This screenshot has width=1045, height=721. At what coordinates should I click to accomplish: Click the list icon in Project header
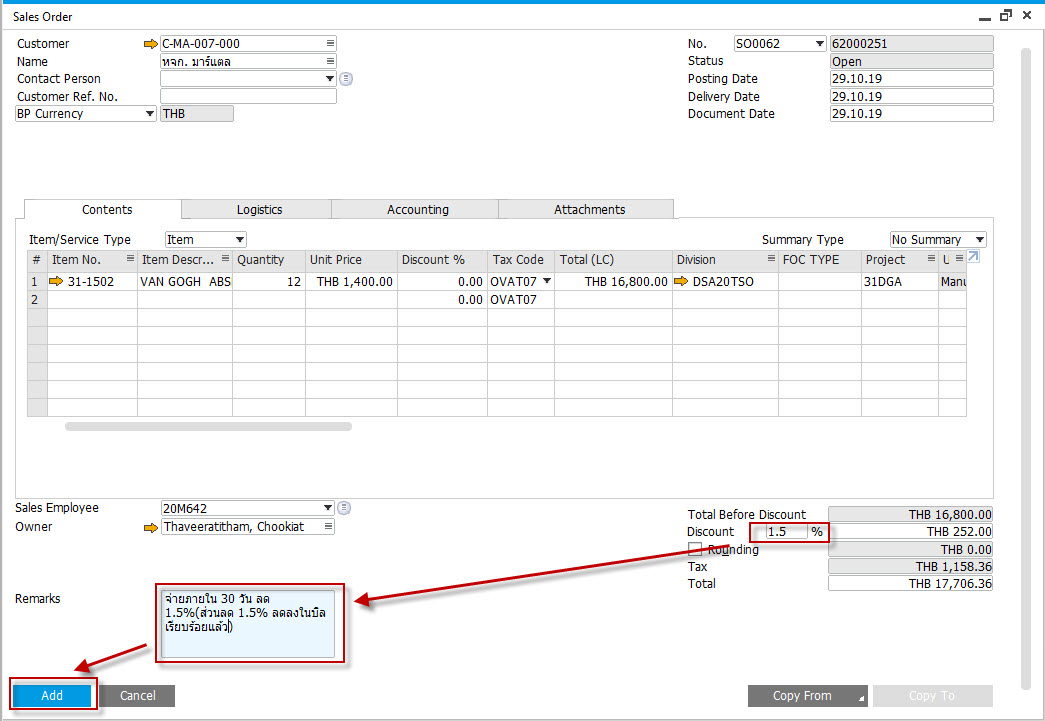click(931, 259)
